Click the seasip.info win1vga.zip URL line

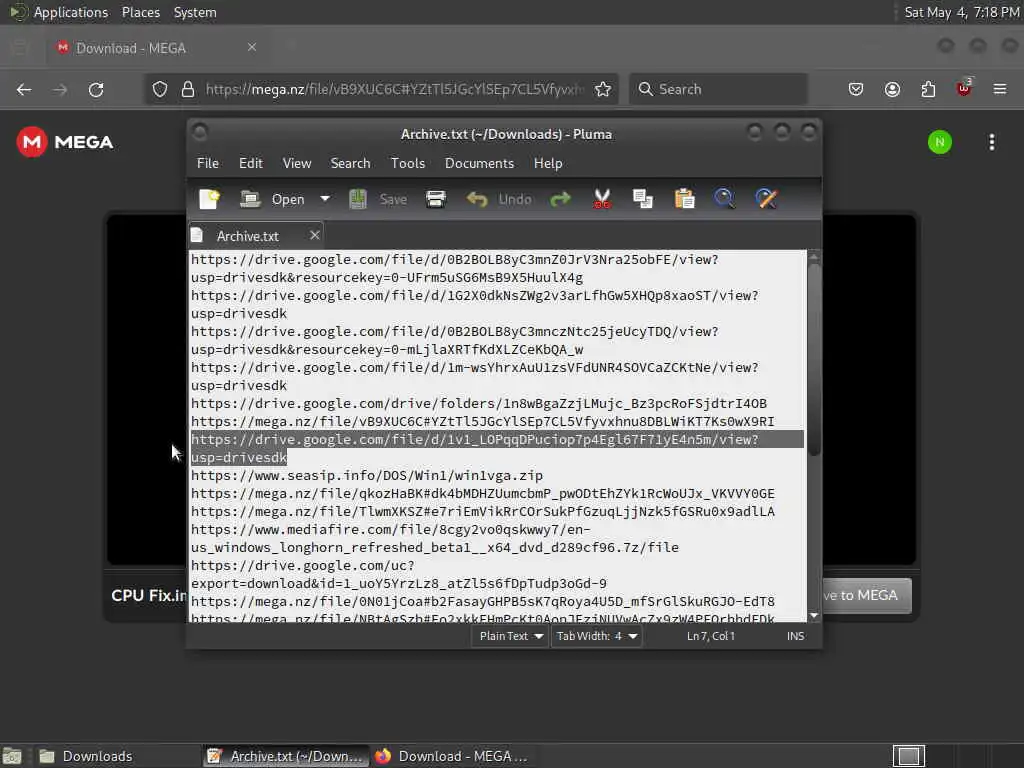tap(366, 475)
